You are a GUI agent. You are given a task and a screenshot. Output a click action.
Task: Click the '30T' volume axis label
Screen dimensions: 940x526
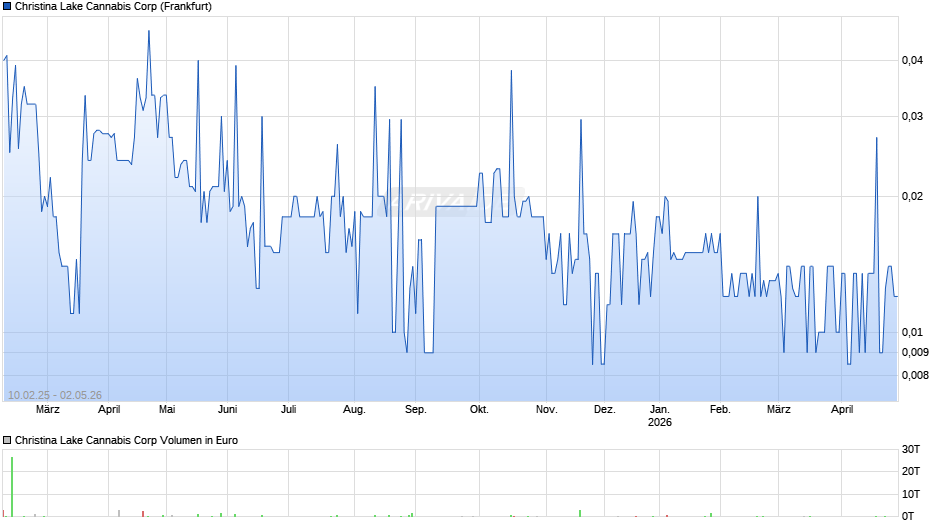[911, 449]
